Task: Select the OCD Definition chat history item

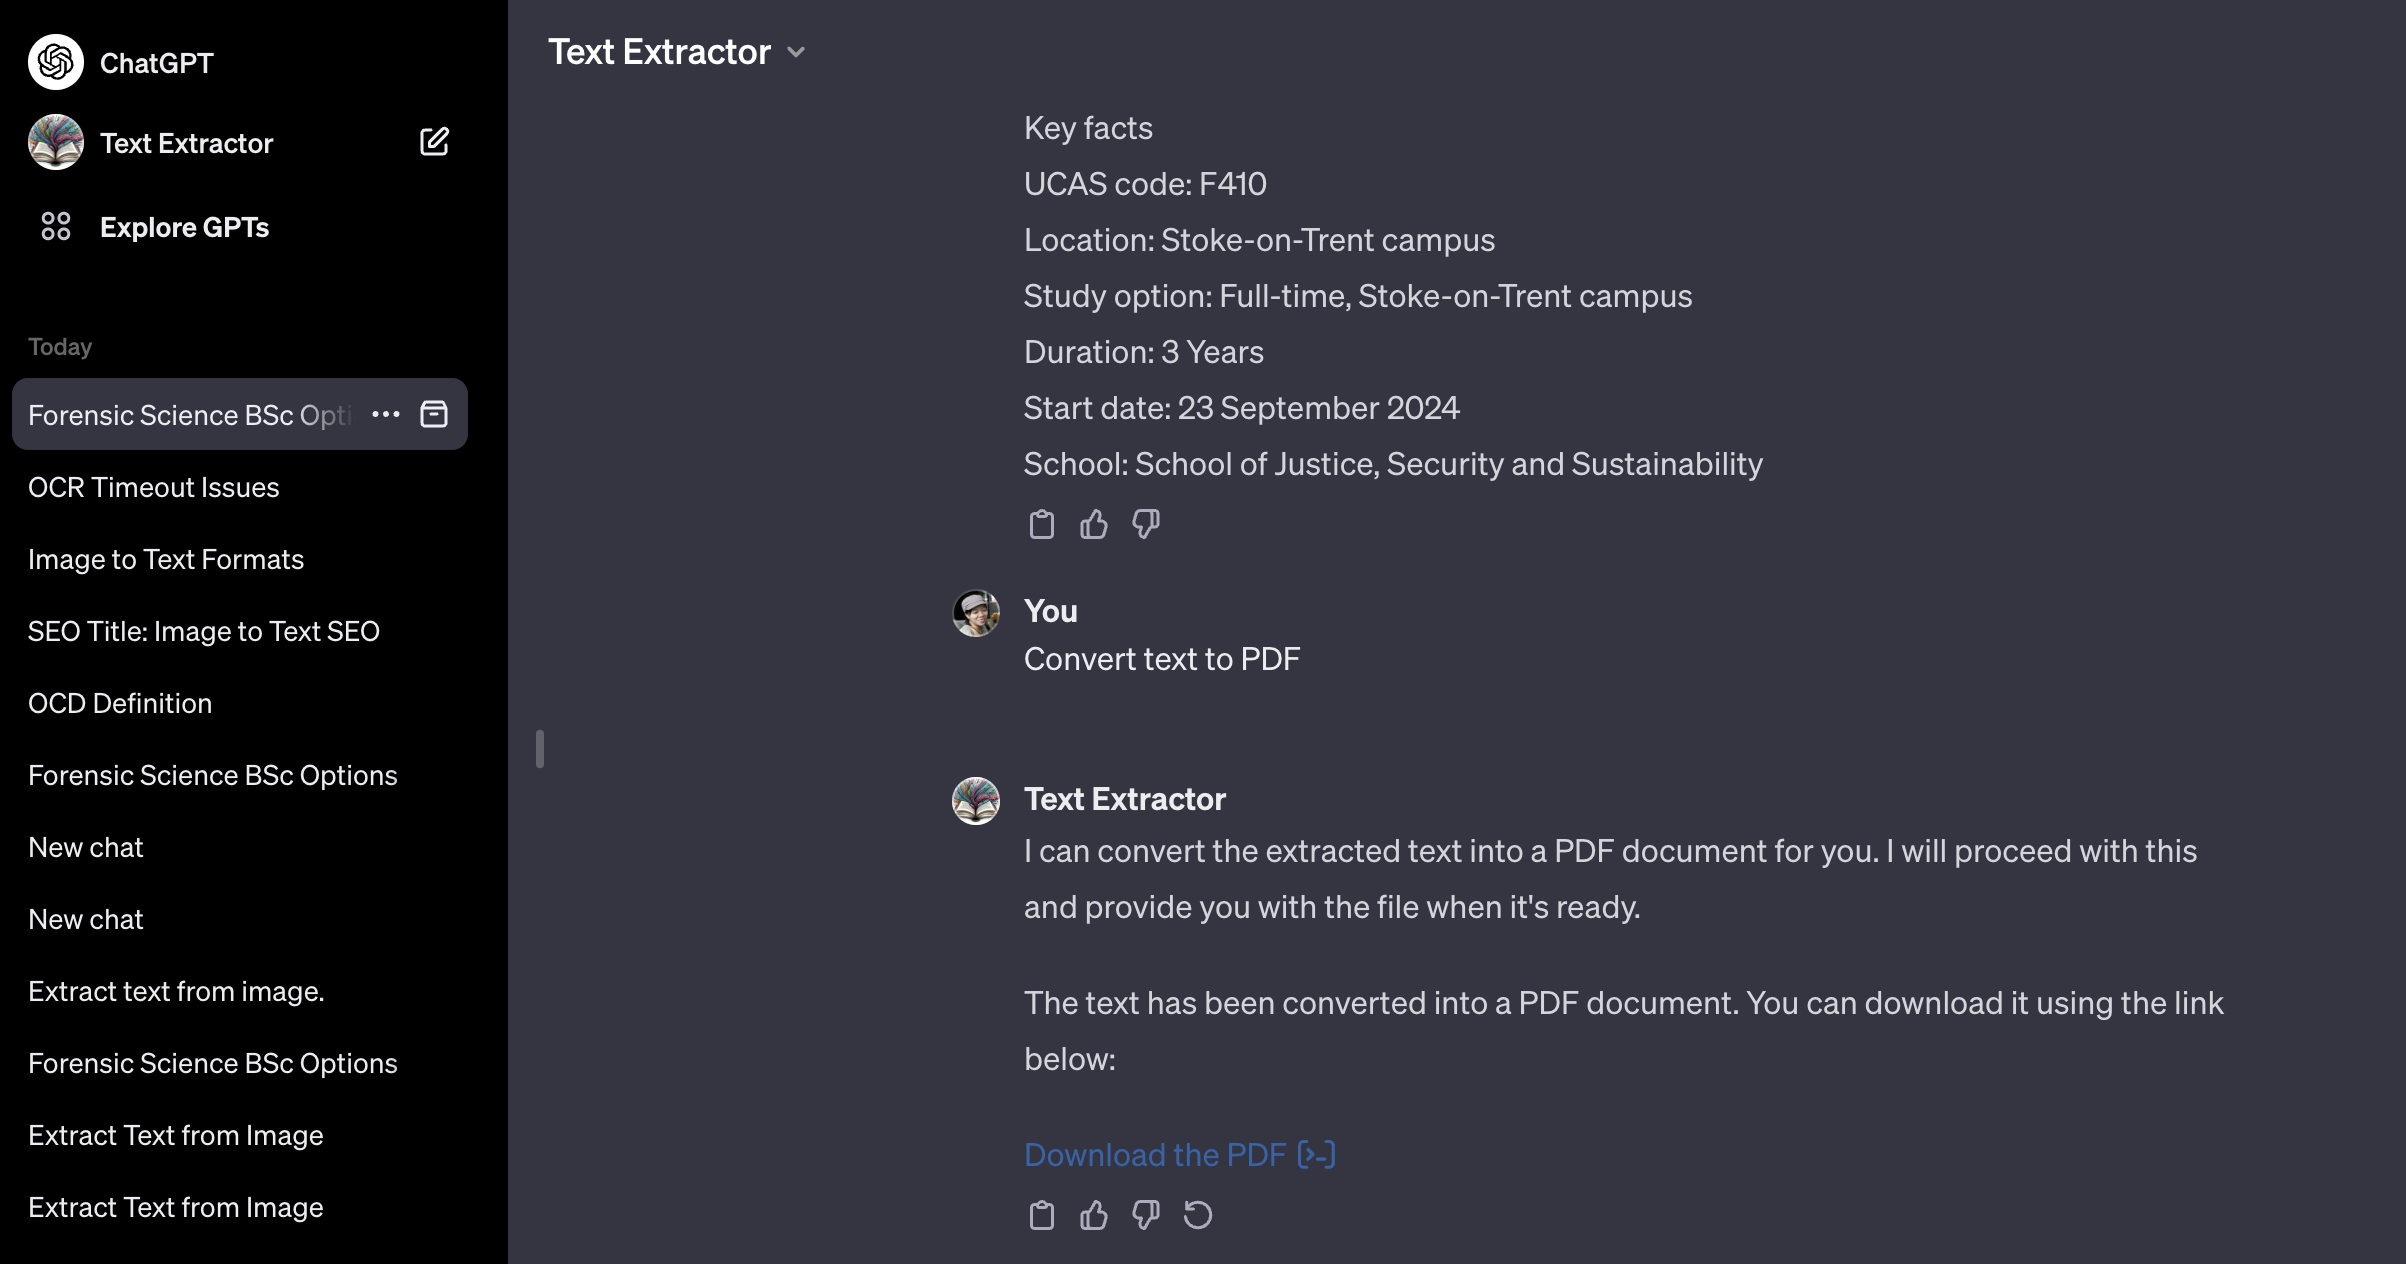Action: coord(119,702)
